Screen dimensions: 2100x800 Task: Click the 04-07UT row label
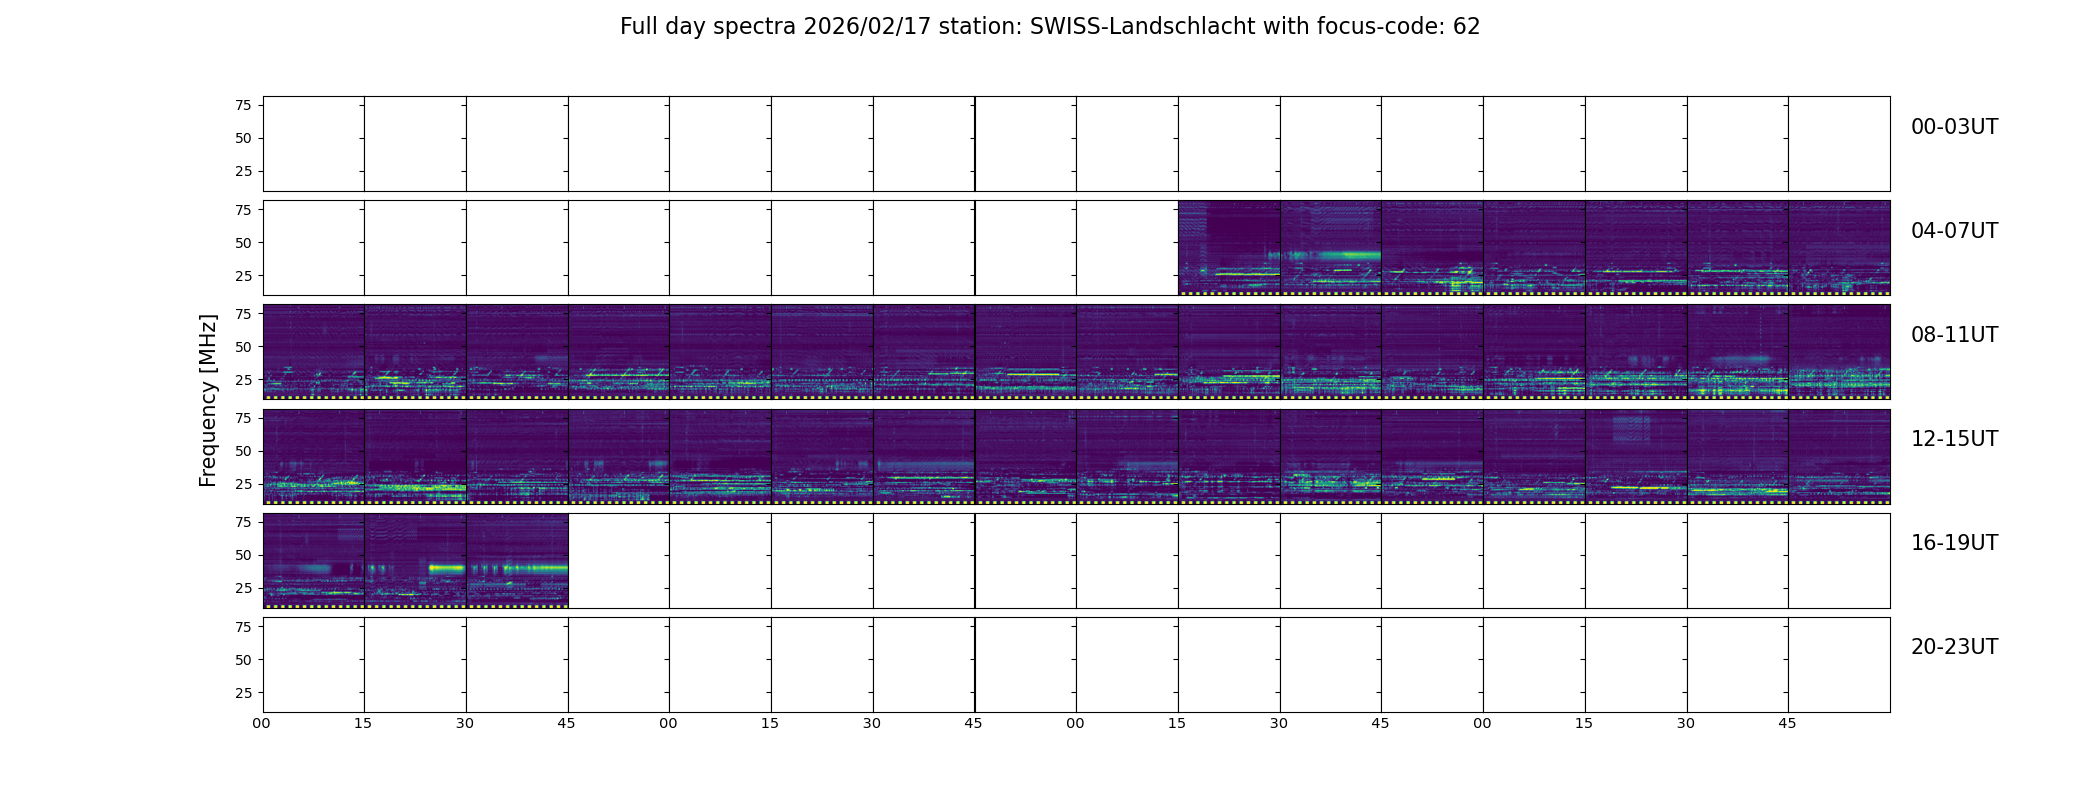pyautogui.click(x=1954, y=231)
